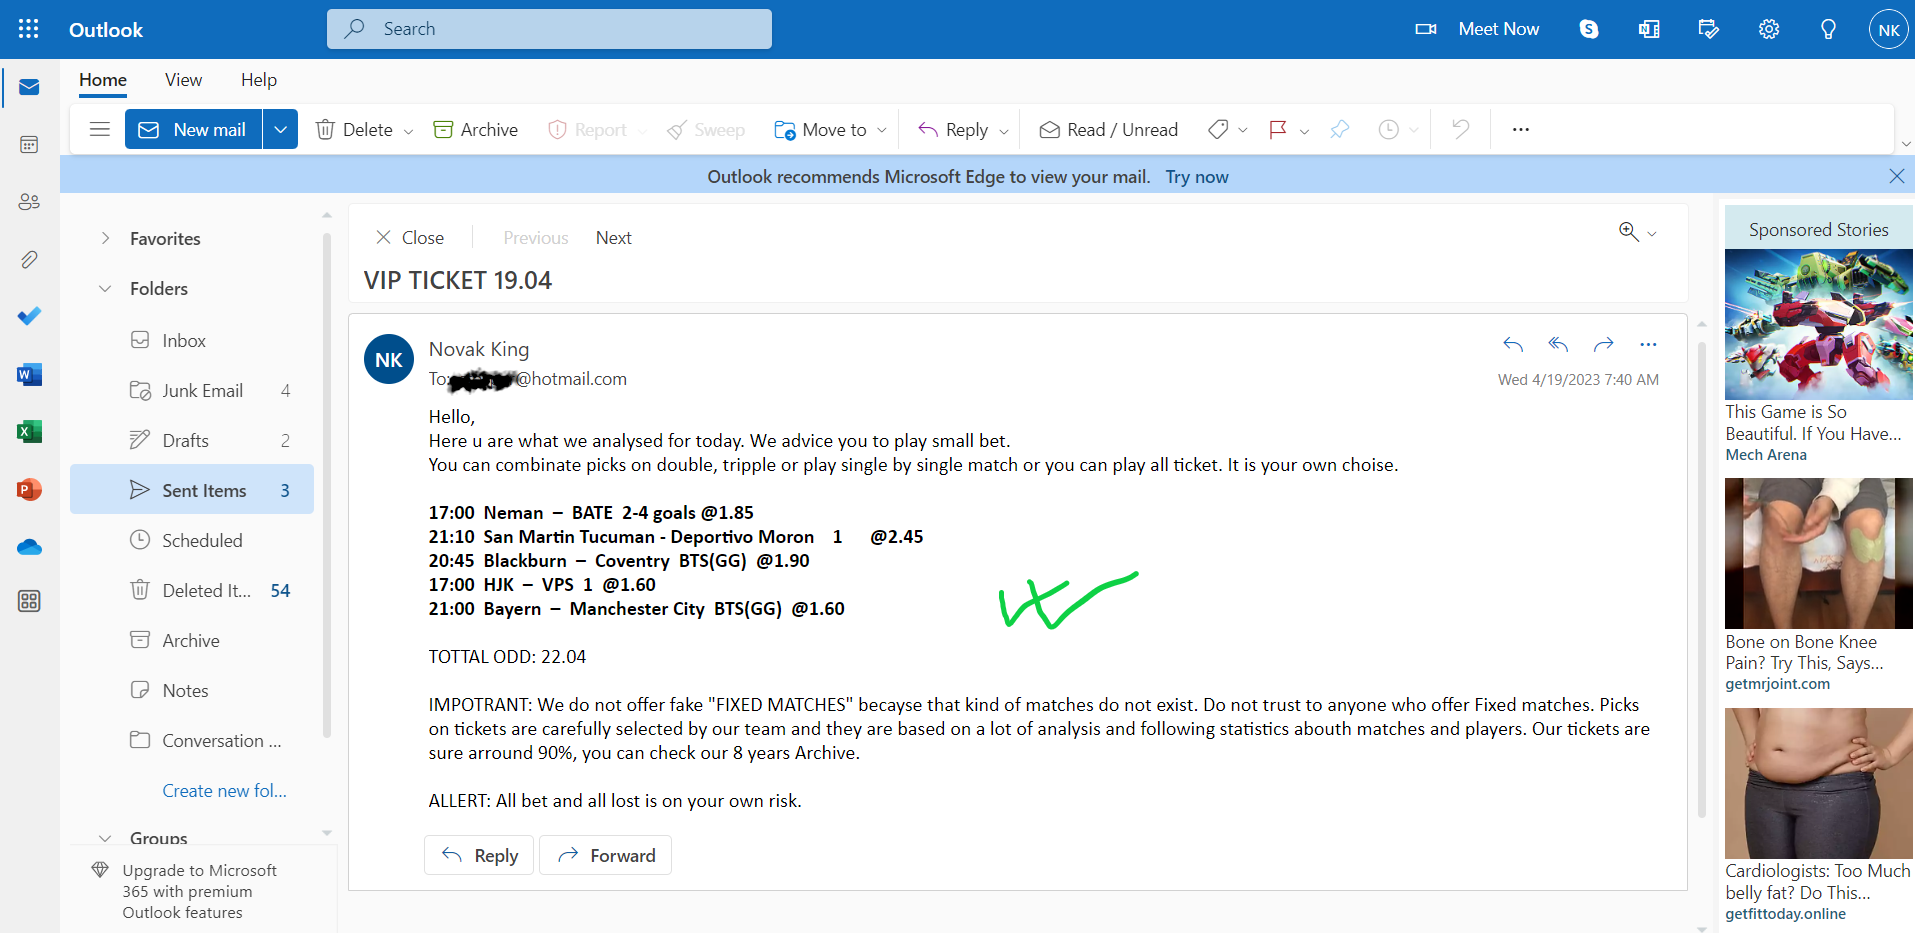Expand the Move to dropdown arrow
Viewport: 1915px width, 933px height.
(x=882, y=130)
